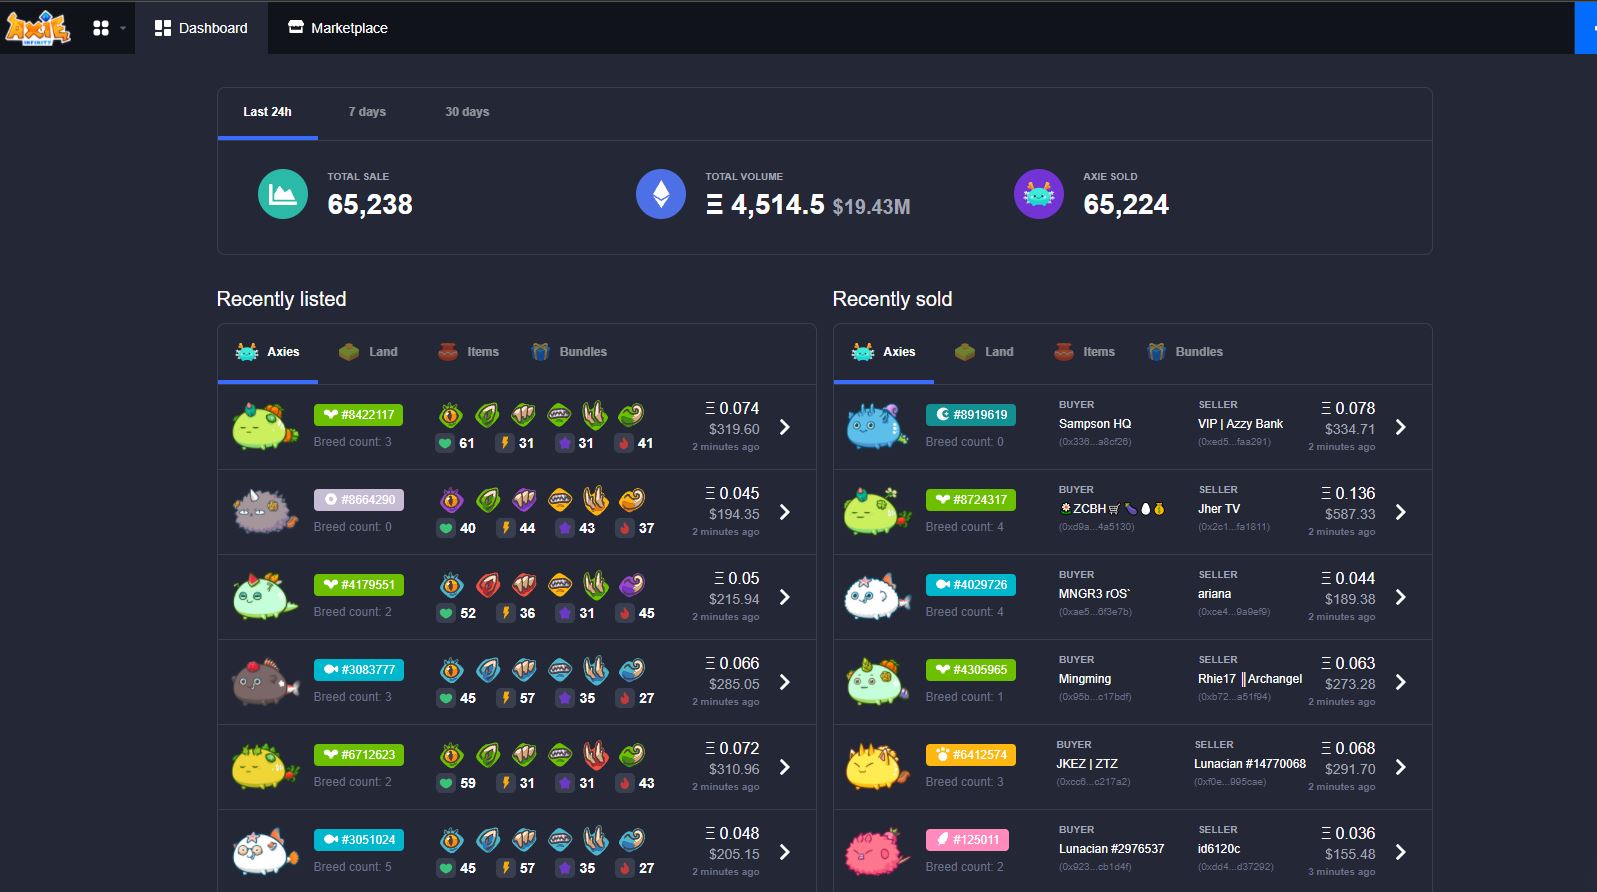Expand sold row priced 0.063 ETH
Viewport: 1597px width, 892px height.
click(x=1401, y=682)
